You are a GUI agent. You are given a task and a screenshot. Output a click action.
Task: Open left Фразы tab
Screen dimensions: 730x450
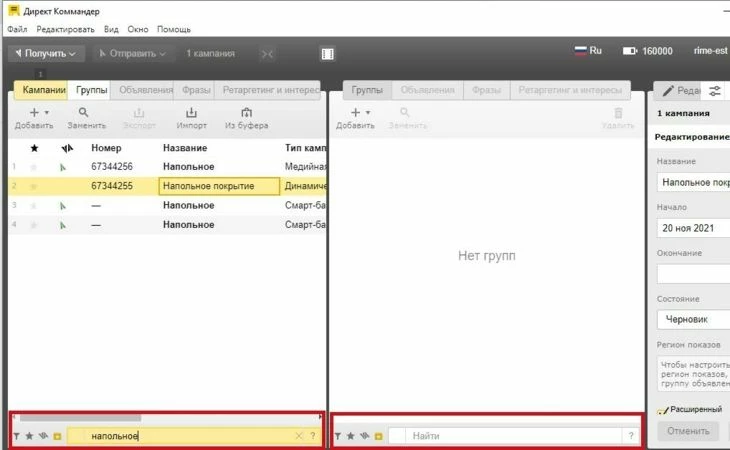(x=196, y=90)
